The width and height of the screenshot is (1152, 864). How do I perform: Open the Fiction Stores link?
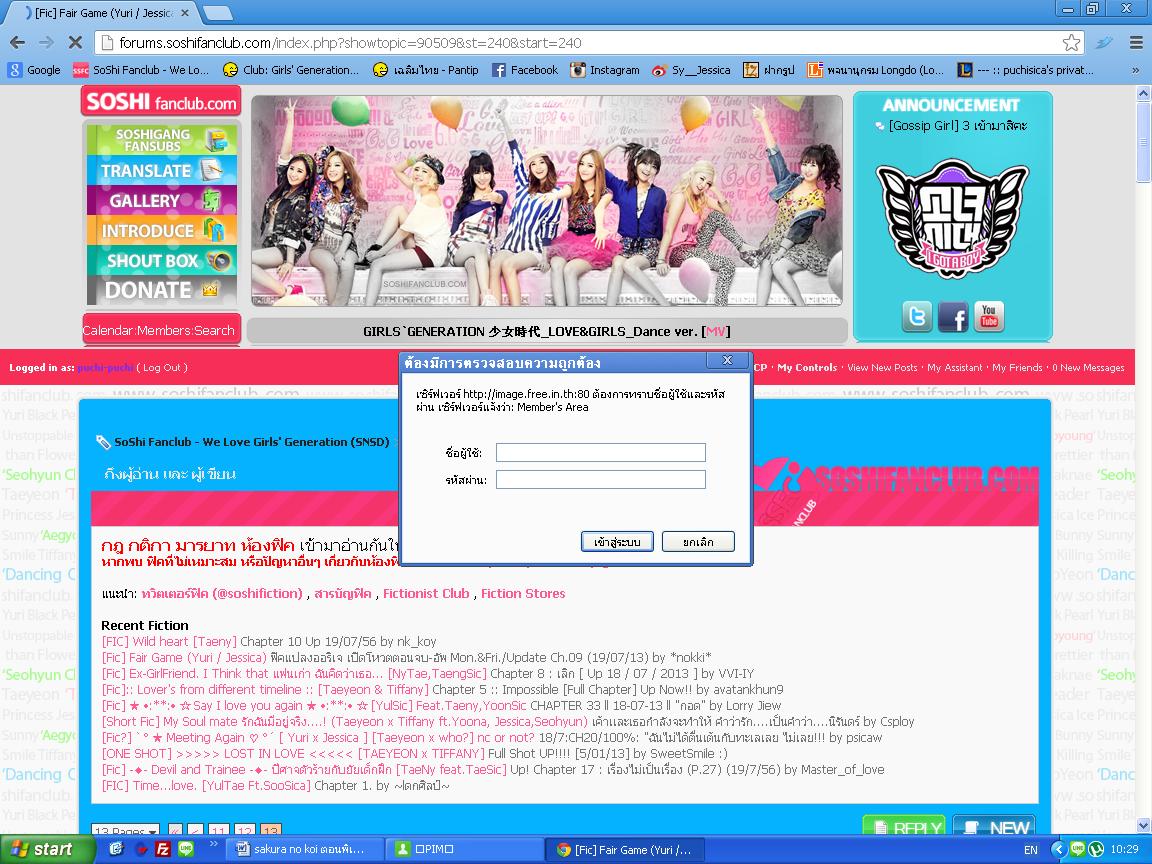click(x=523, y=594)
